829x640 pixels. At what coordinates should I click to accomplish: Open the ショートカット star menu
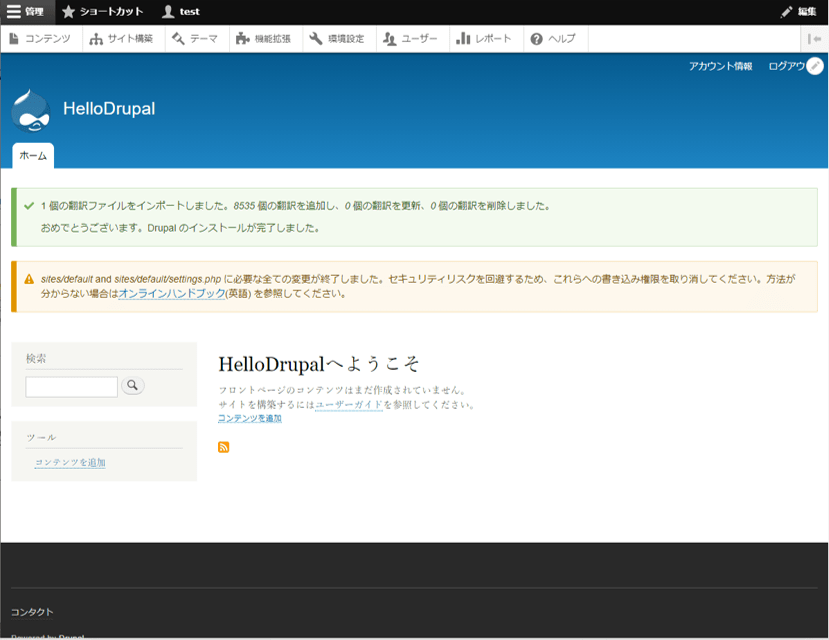click(x=102, y=12)
